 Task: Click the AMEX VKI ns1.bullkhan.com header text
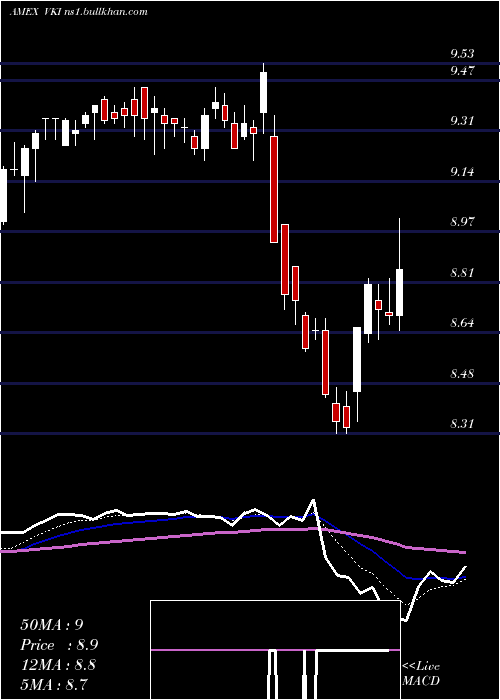[78, 12]
